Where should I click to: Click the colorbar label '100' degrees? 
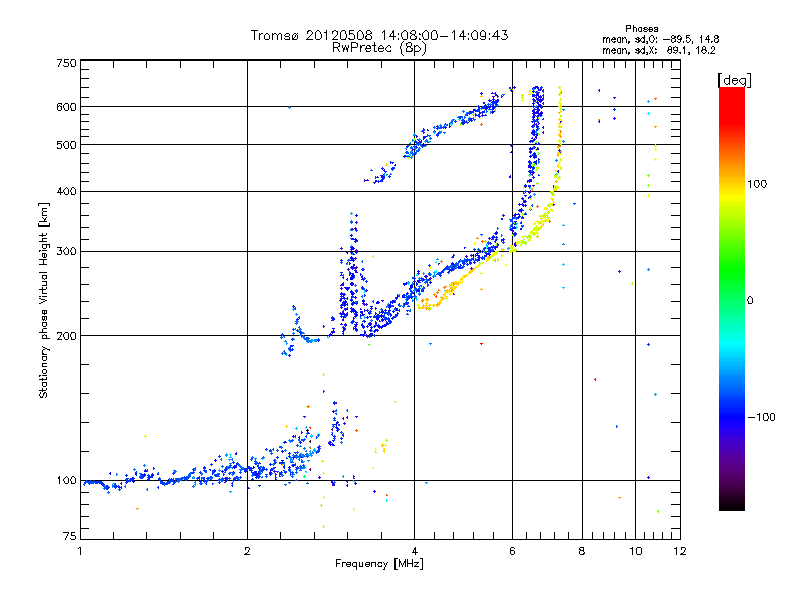pyautogui.click(x=757, y=184)
